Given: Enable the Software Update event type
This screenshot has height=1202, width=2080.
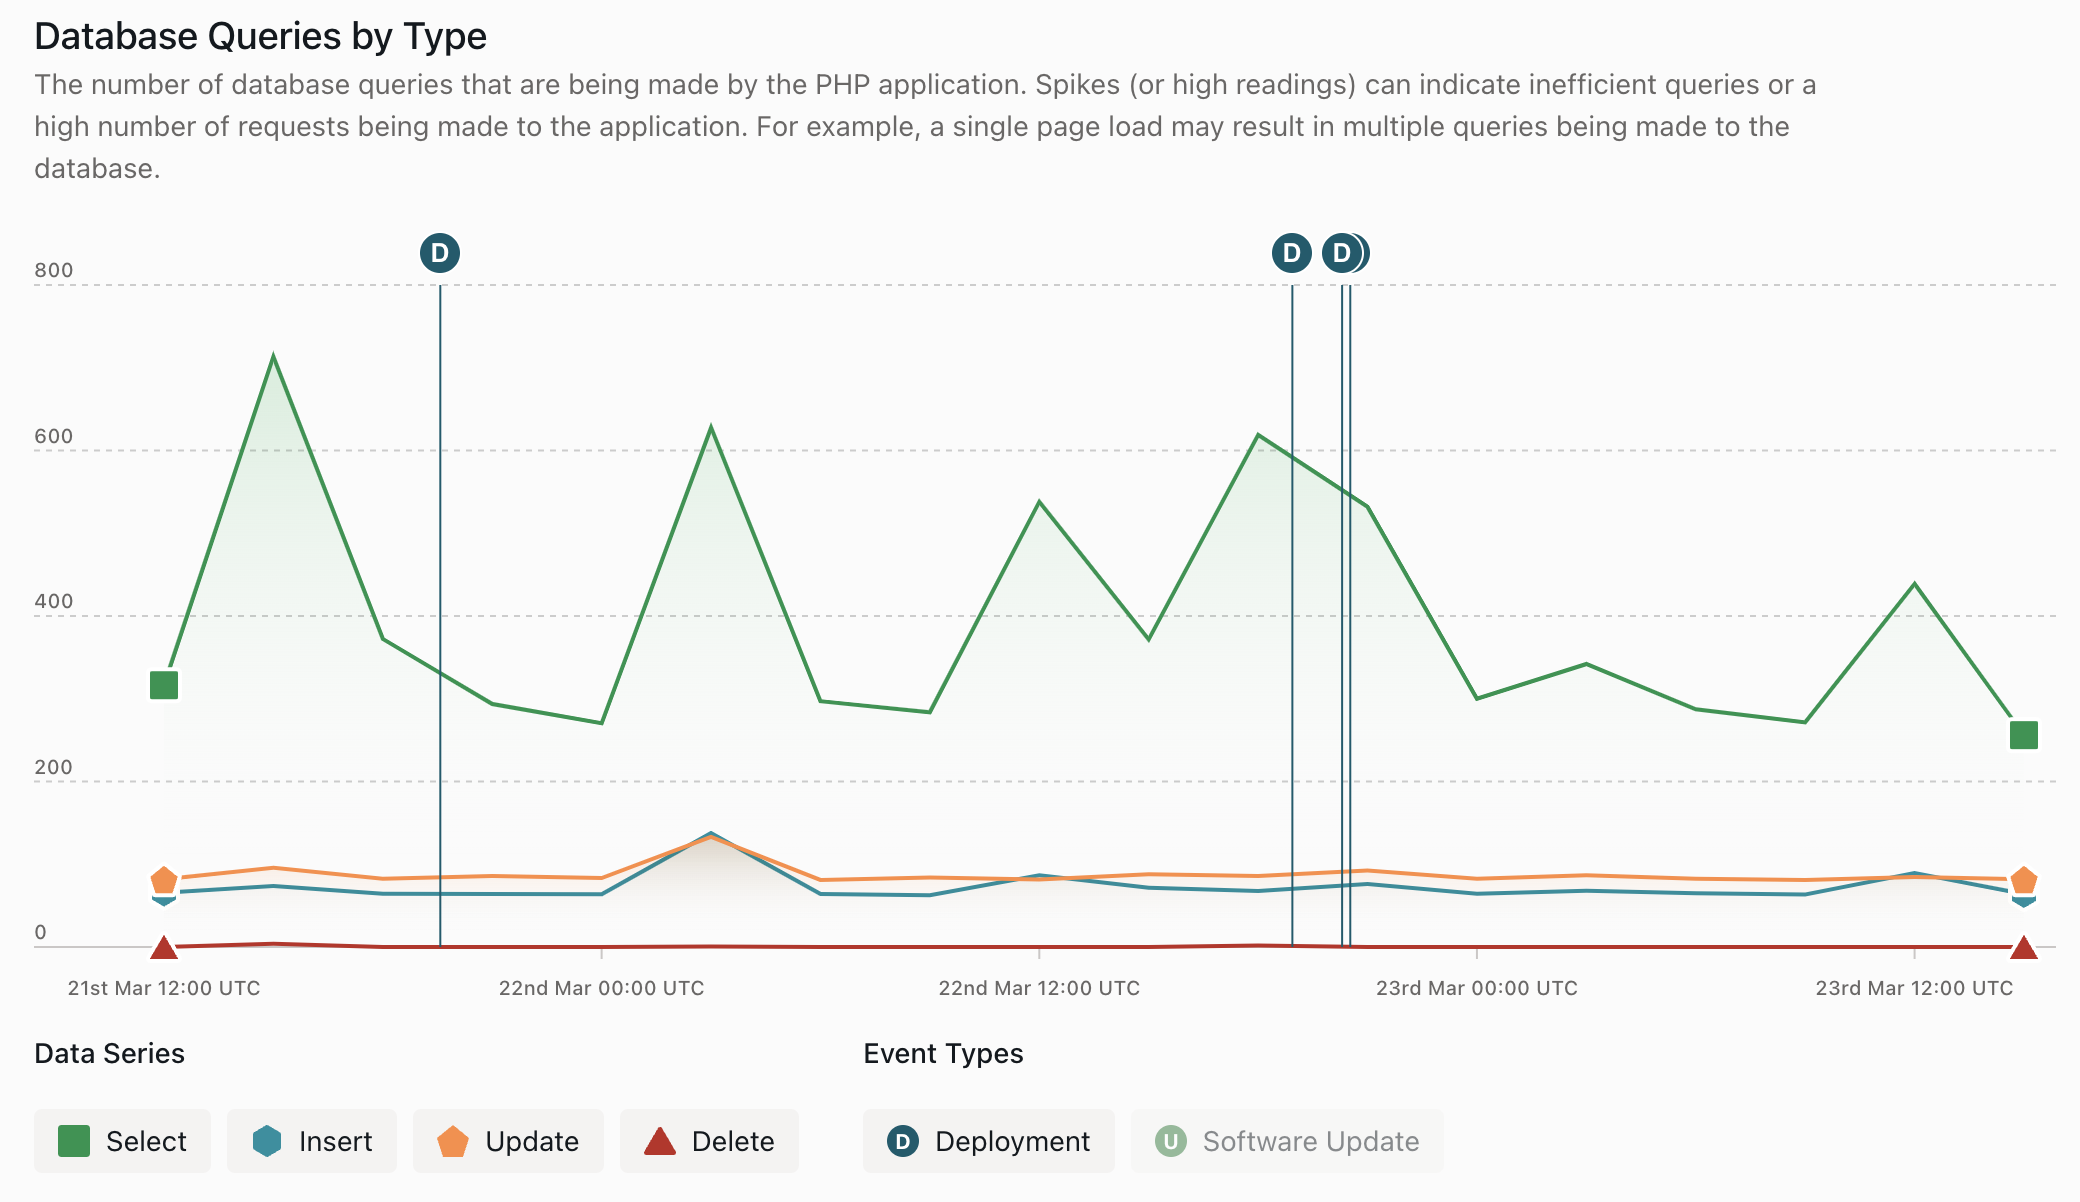Looking at the screenshot, I should point(1287,1141).
